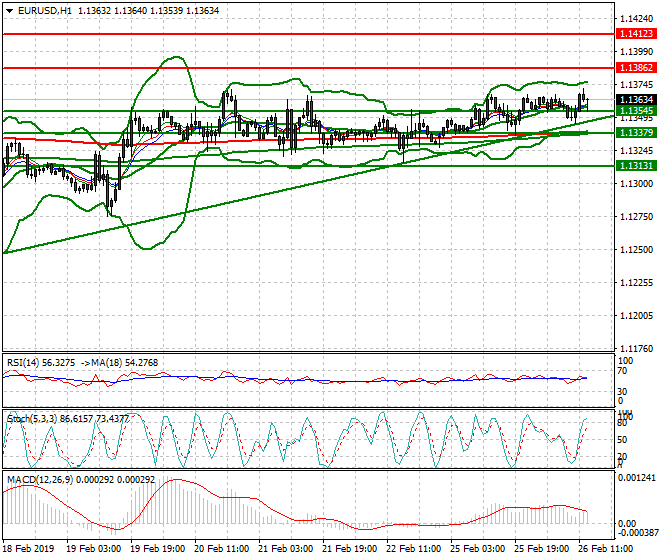Select the EURUSD,H1 chart title text
The height and width of the screenshot is (560, 660).
45,11
